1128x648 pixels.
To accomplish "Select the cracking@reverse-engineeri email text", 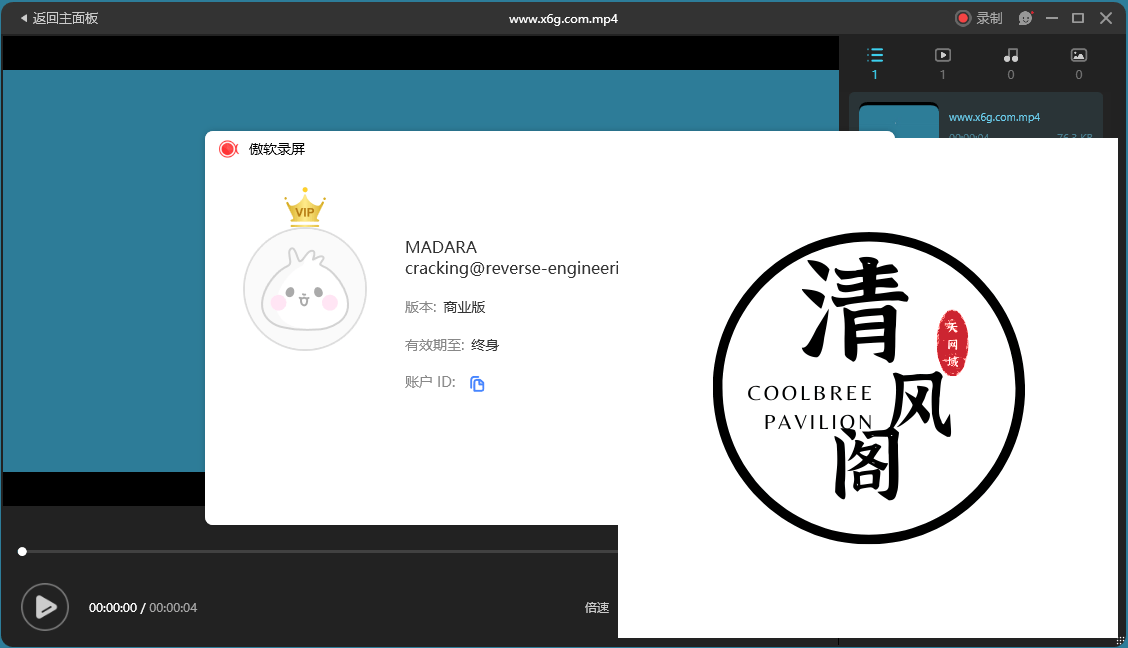I will point(511,268).
